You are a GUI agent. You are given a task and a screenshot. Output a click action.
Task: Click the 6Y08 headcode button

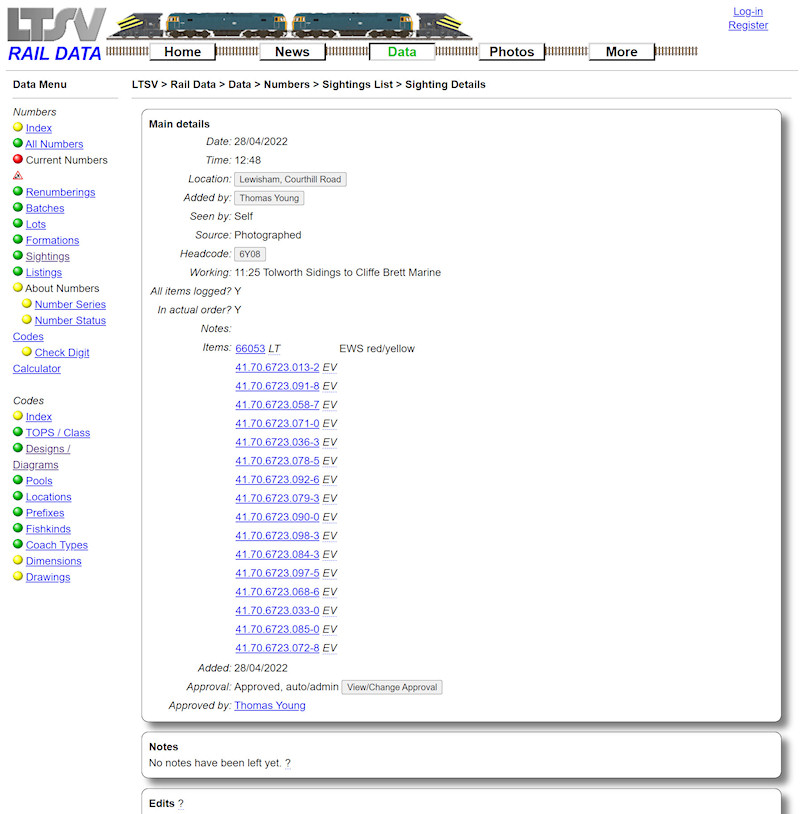250,253
